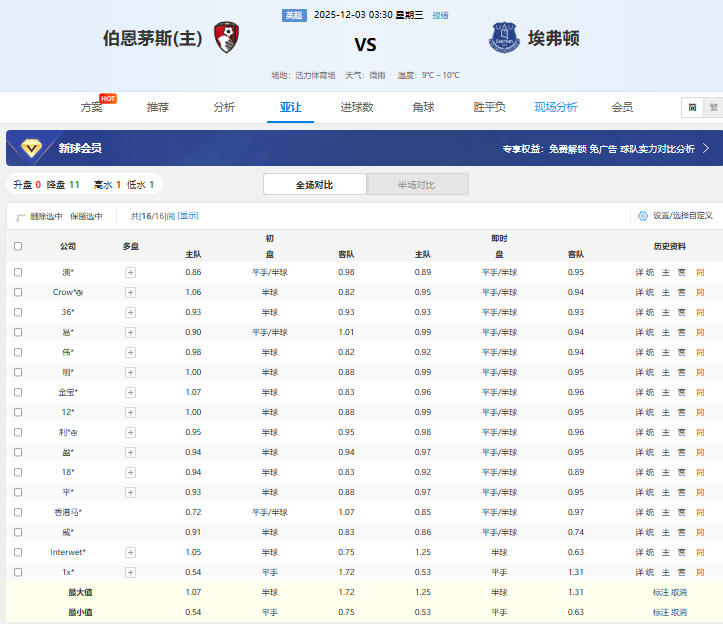The height and width of the screenshot is (624, 723).
Task: Click the [显示] show link
Action: (188, 215)
